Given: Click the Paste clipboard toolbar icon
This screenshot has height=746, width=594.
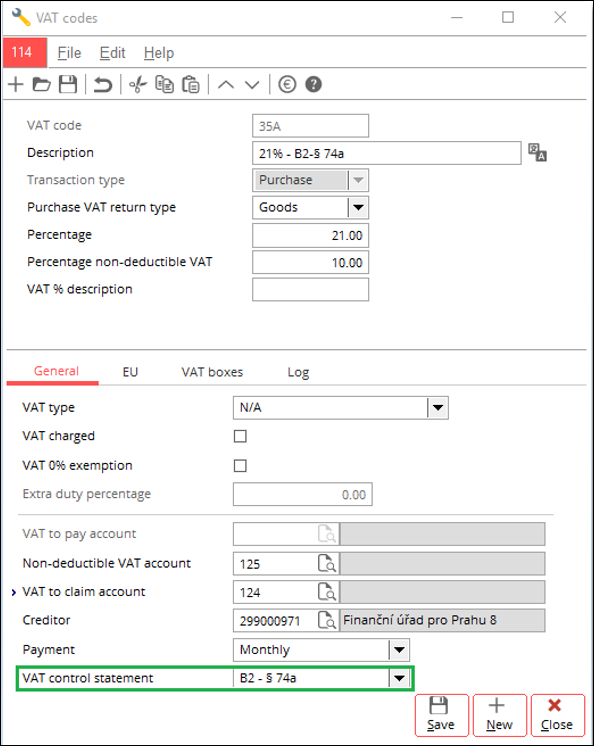Looking at the screenshot, I should 191,85.
